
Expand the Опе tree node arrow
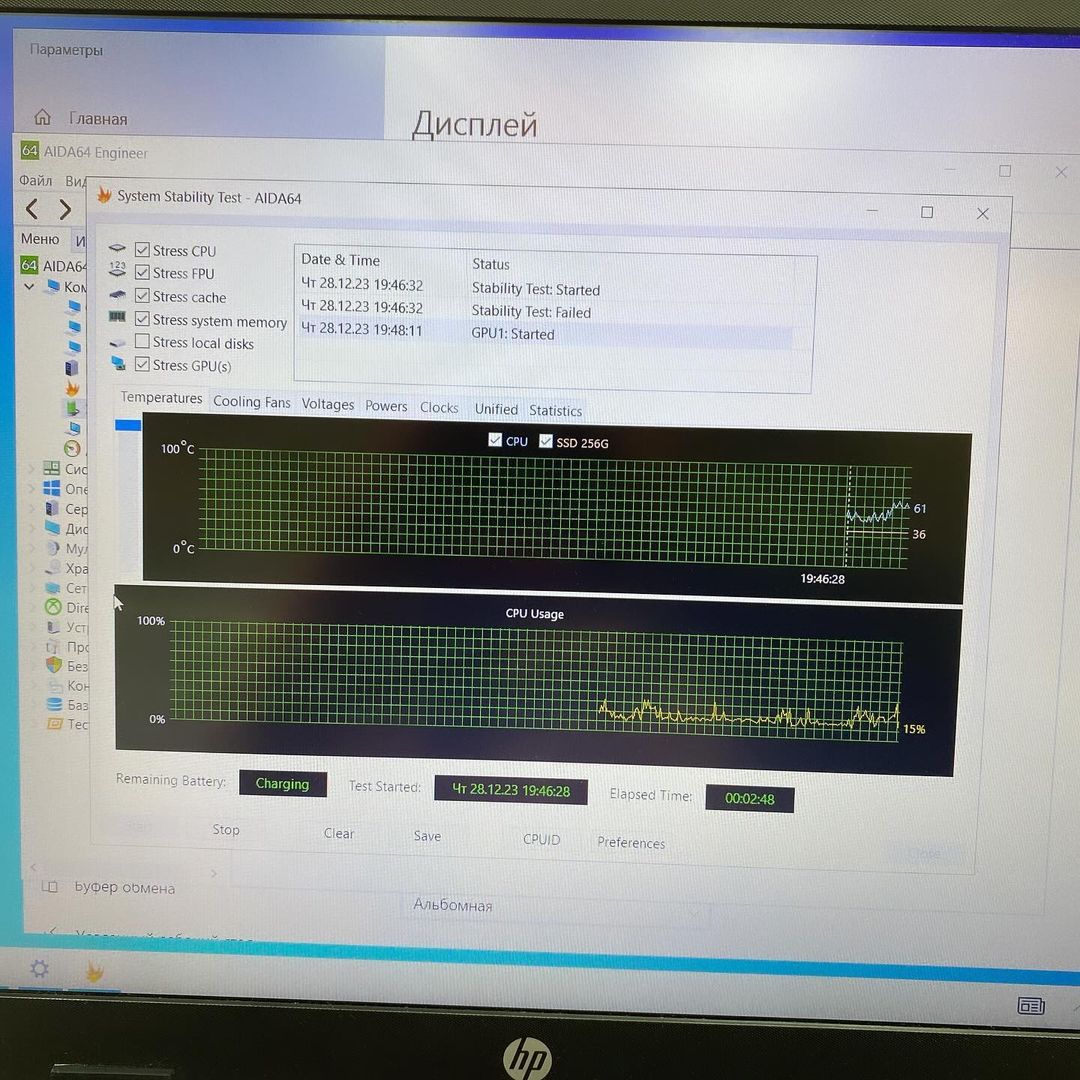pyautogui.click(x=31, y=488)
